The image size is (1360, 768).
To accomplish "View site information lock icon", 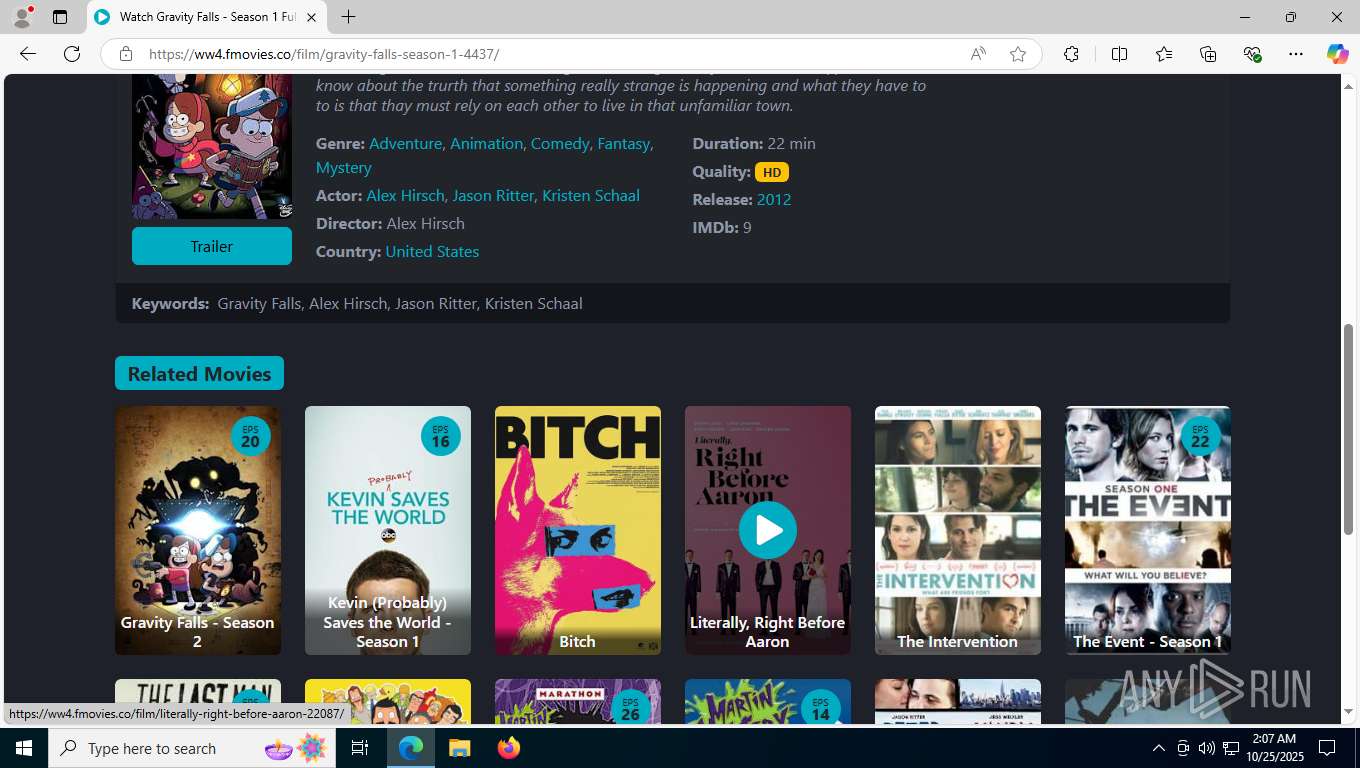I will [x=125, y=54].
